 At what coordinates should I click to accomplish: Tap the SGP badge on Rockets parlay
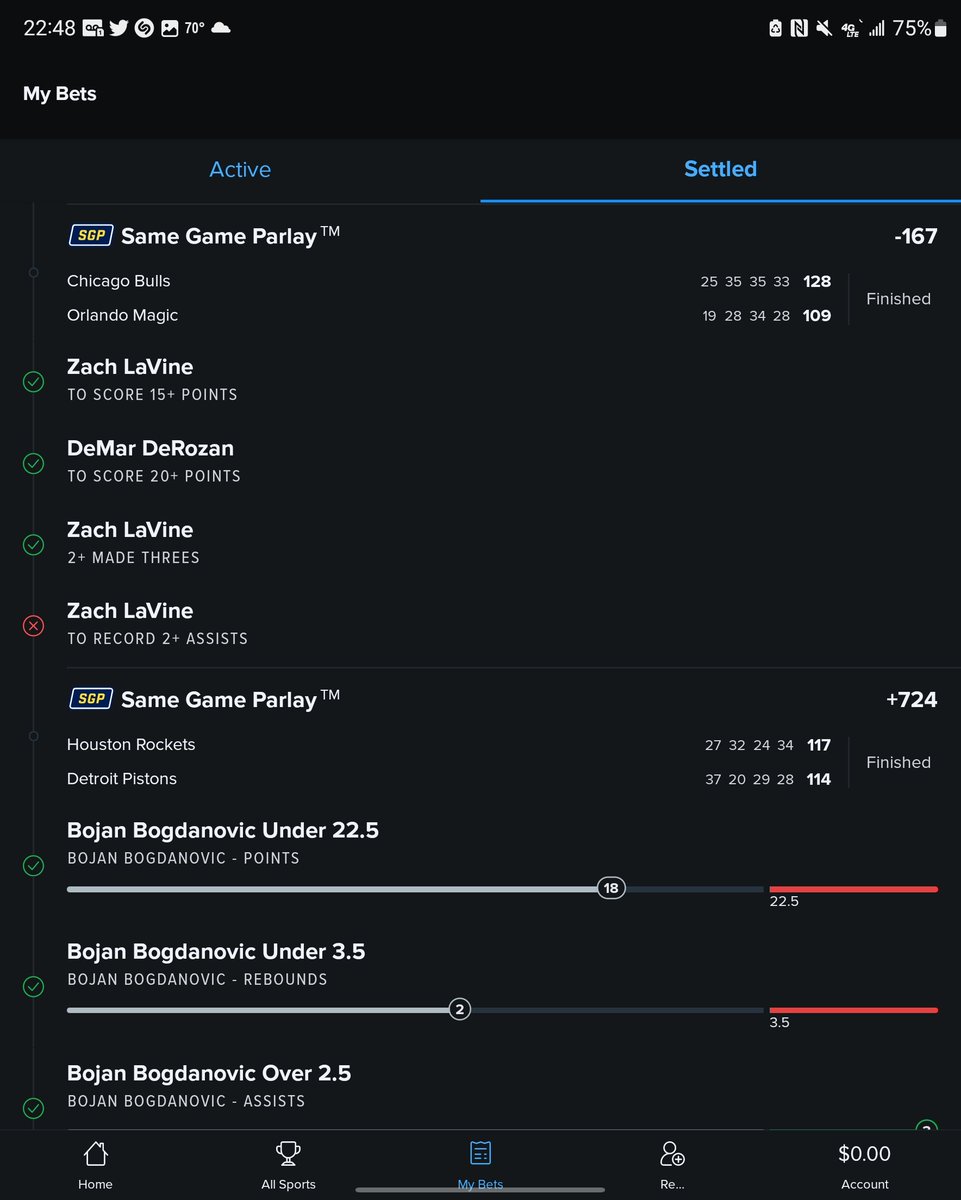click(x=91, y=699)
